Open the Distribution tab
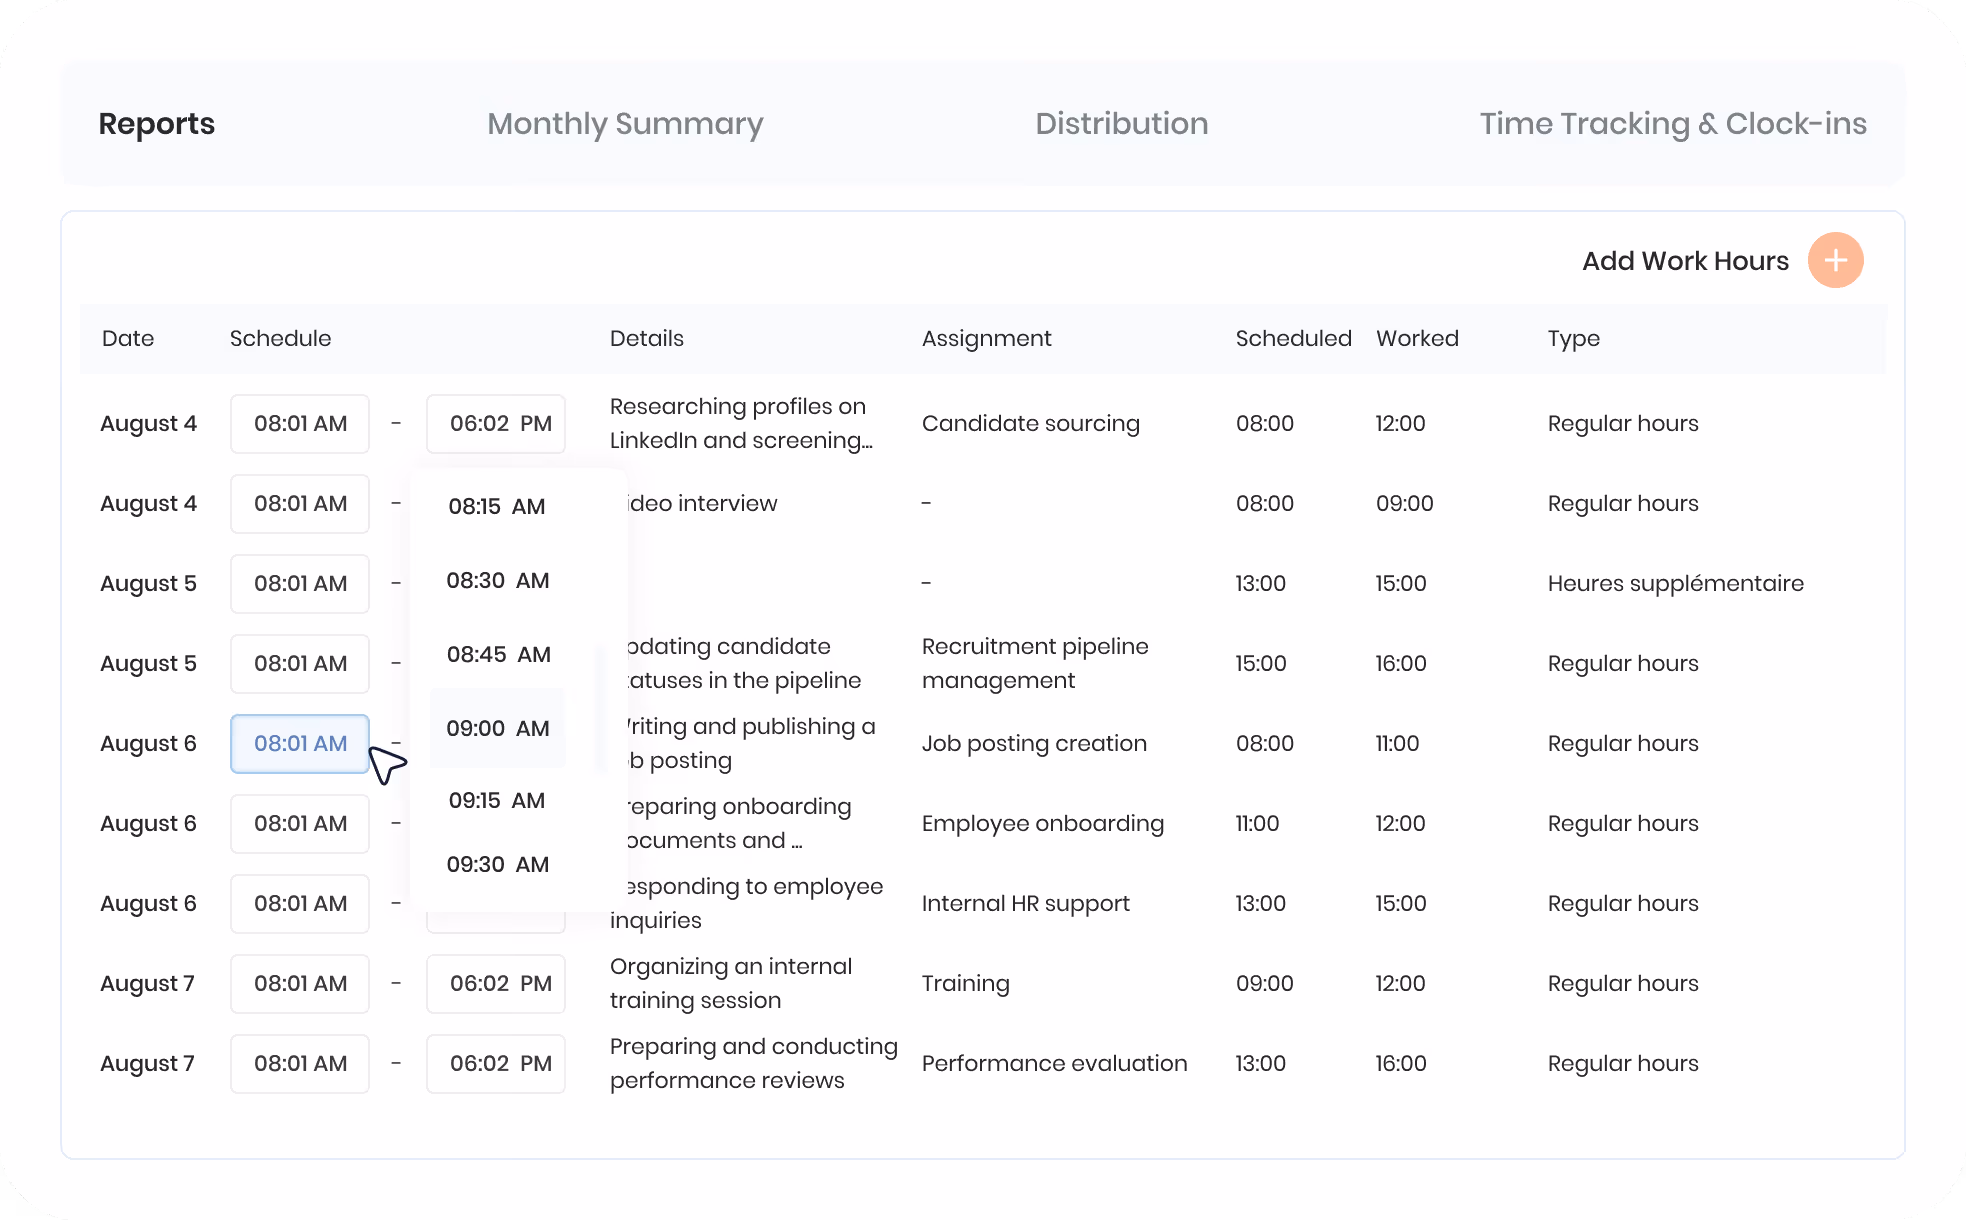This screenshot has height=1220, width=1966. (1121, 123)
